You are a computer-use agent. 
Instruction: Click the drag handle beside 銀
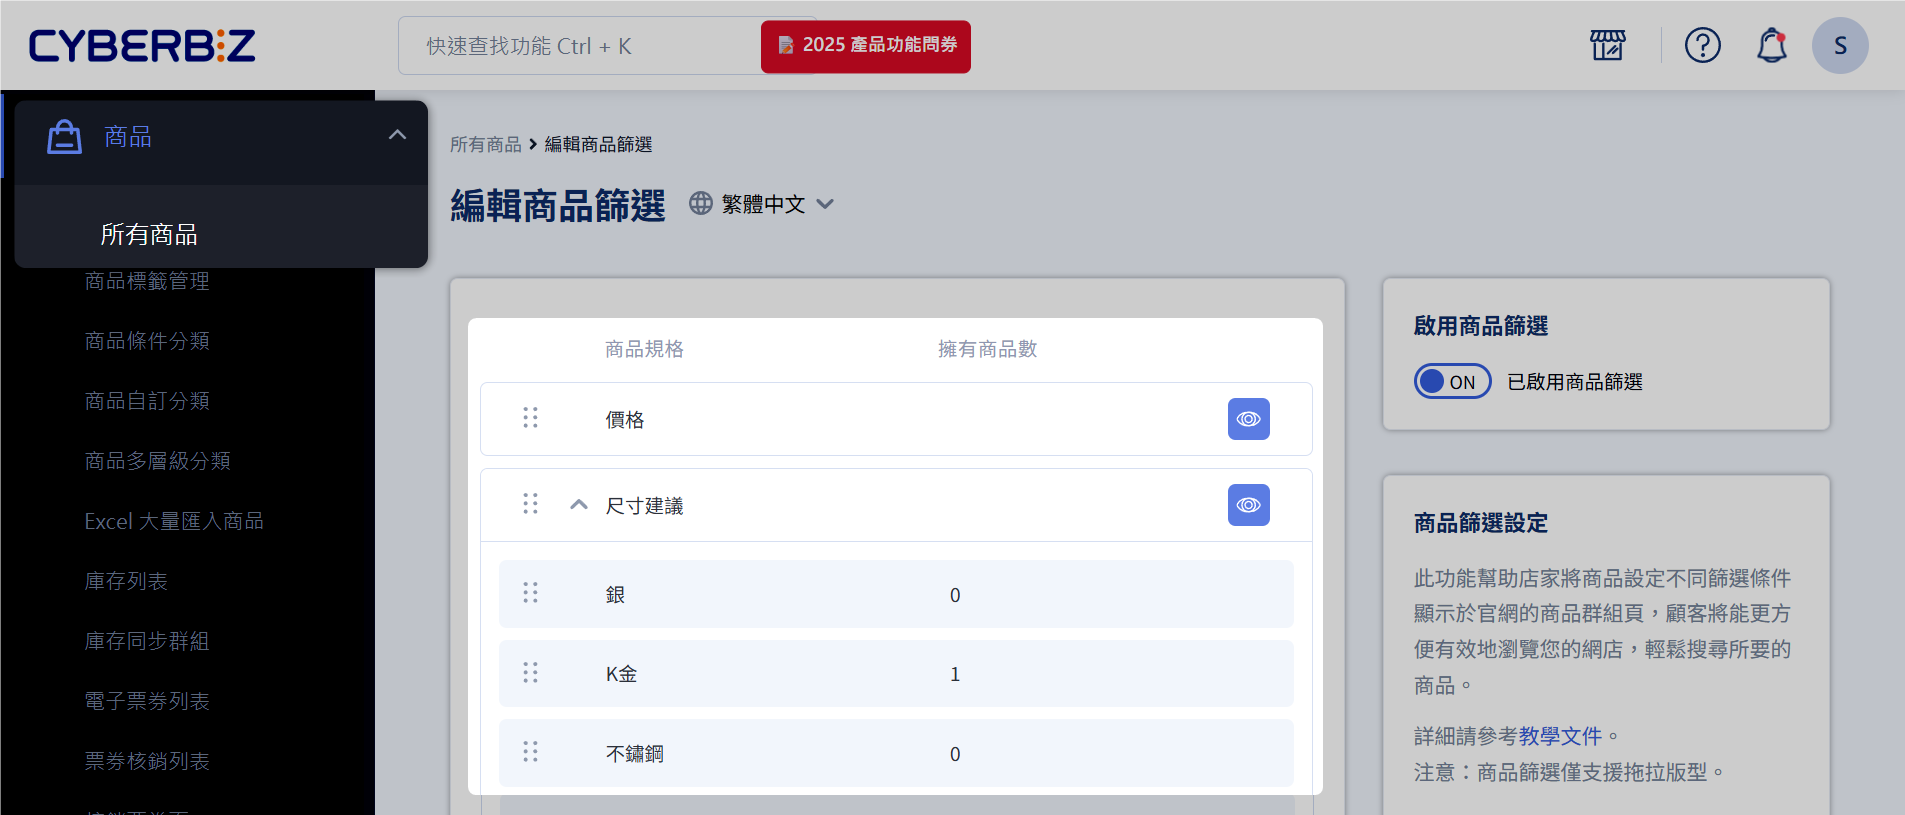coord(530,593)
